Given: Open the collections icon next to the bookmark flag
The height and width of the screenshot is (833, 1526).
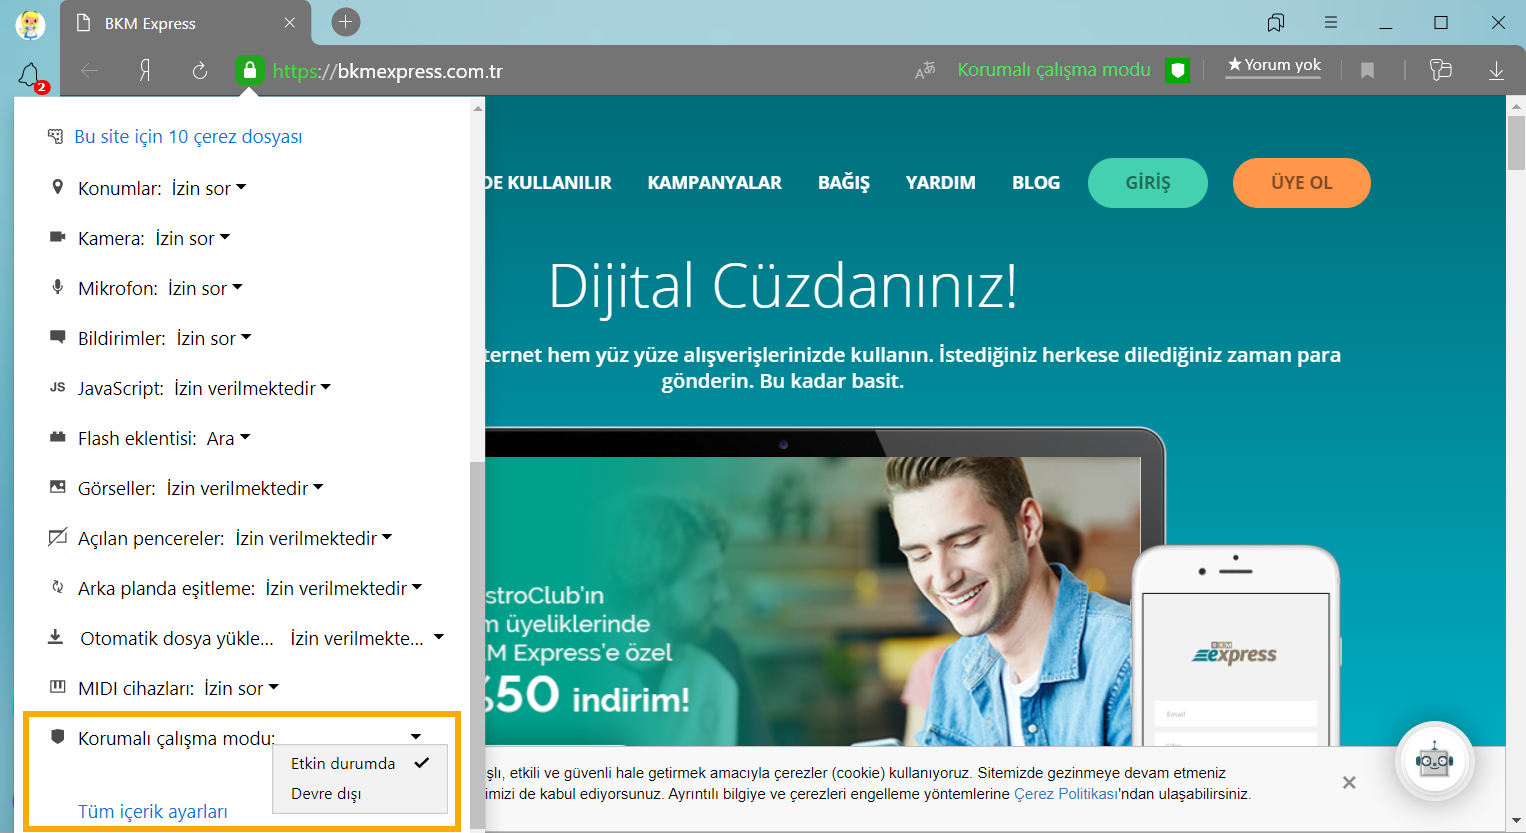Looking at the screenshot, I should pos(1440,70).
